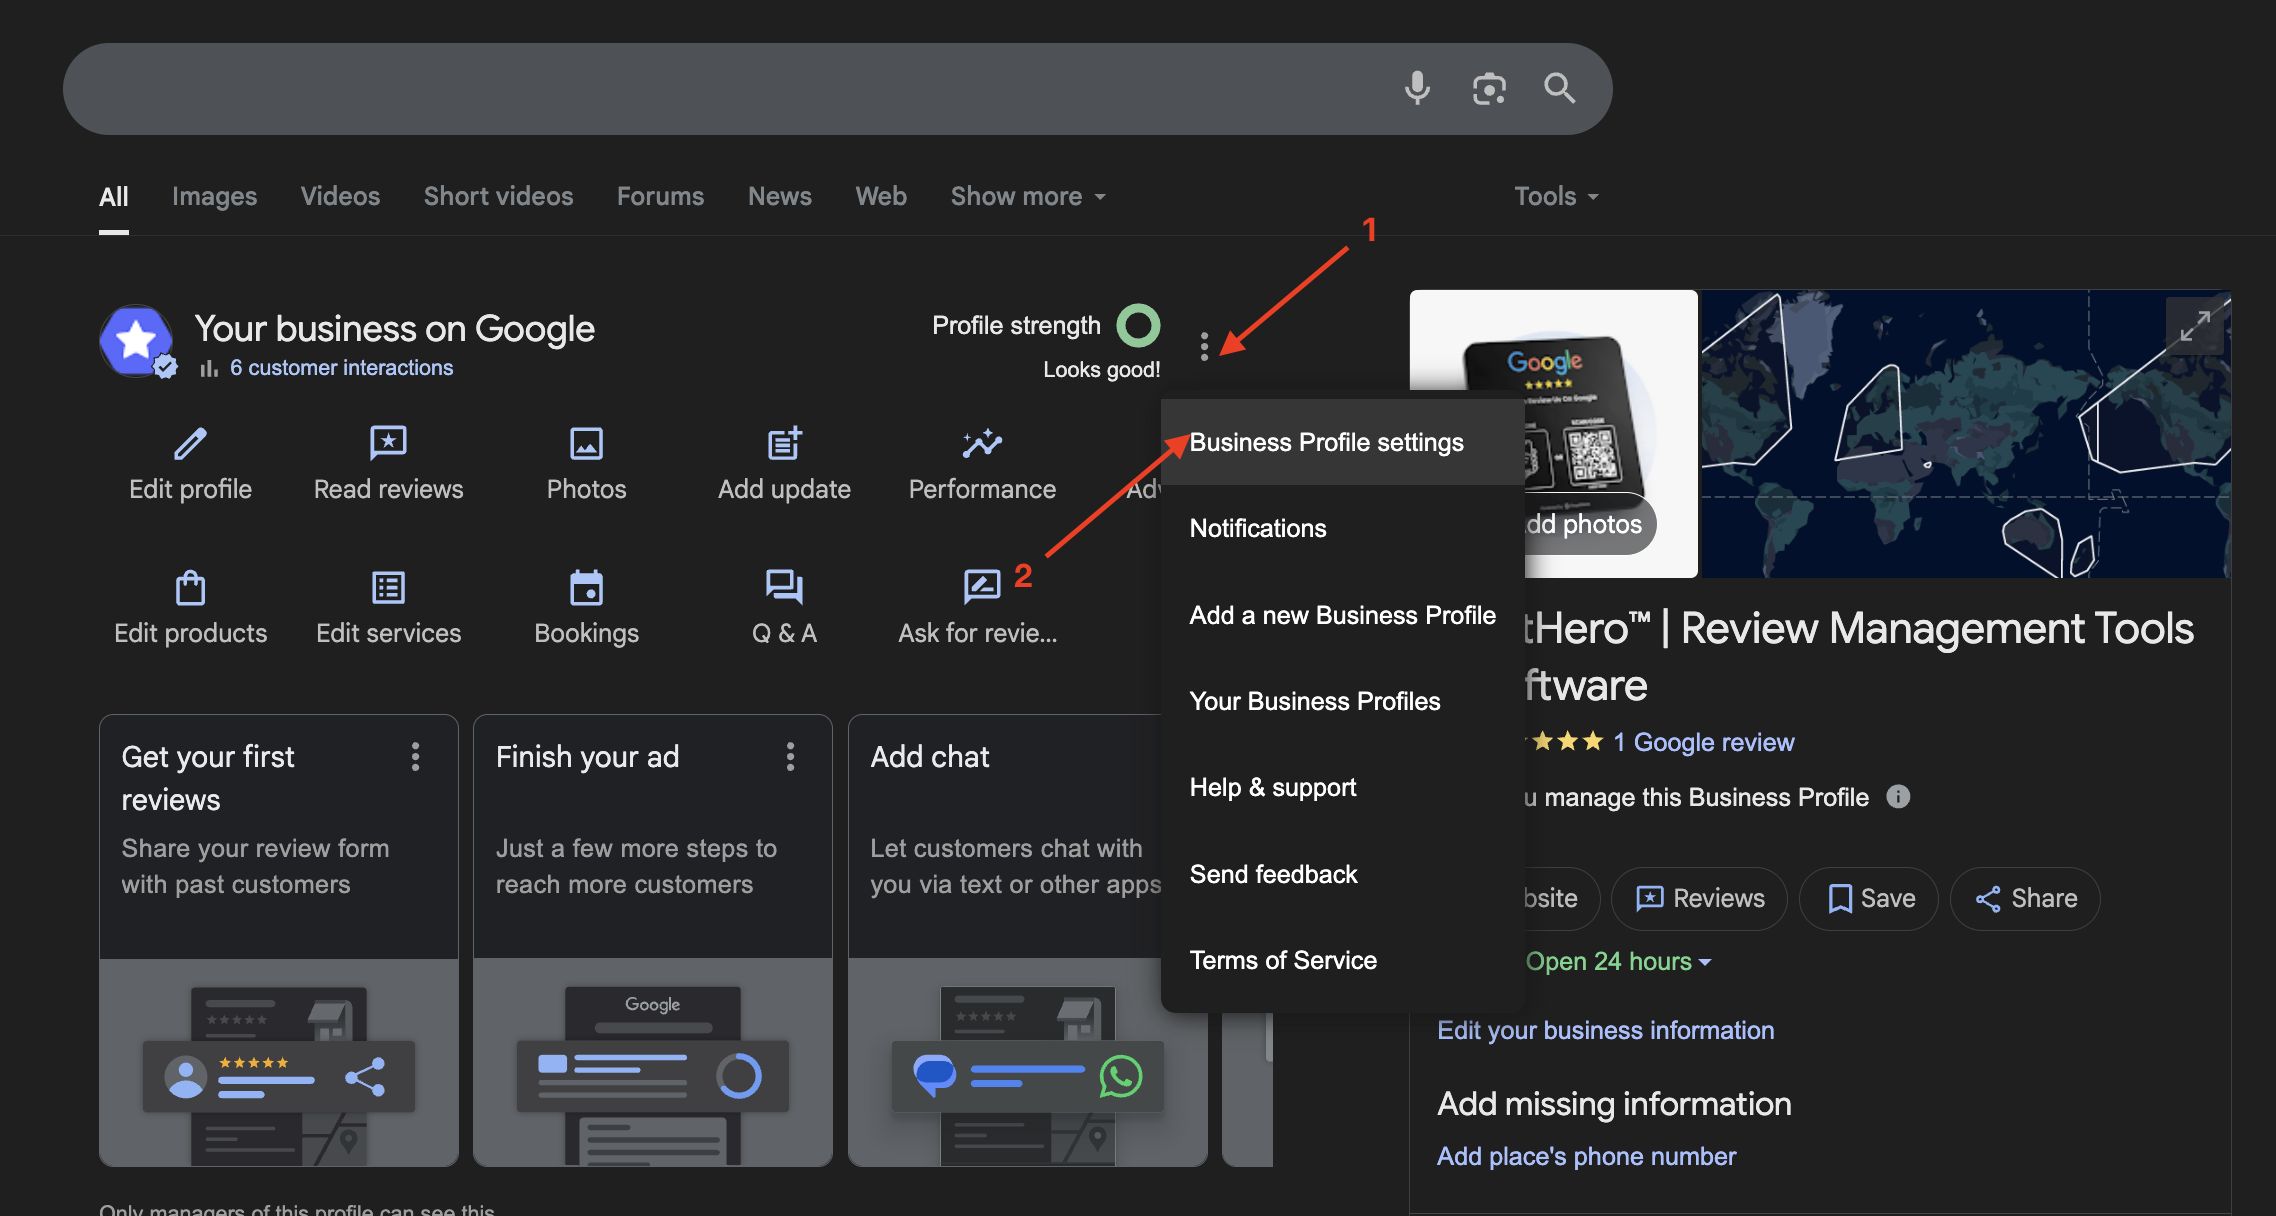The height and width of the screenshot is (1216, 2276).
Task: Open options on Get your first reviews card
Action: [415, 757]
